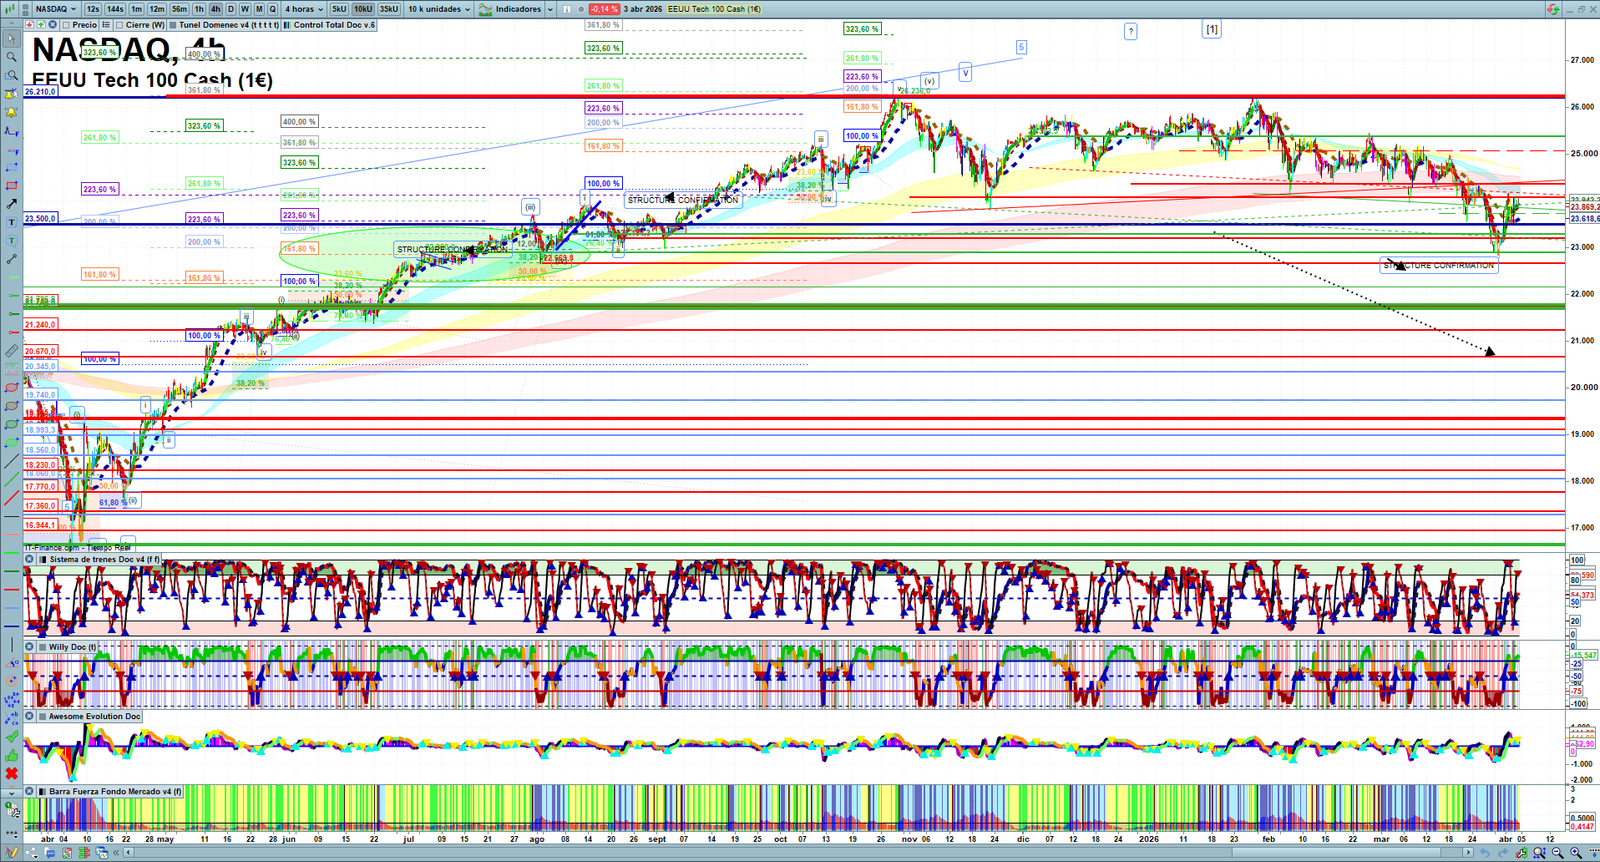This screenshot has height=862, width=1600.
Task: Click the Barra Fuerza Fondo Mercado v4 title
Action: [116, 791]
